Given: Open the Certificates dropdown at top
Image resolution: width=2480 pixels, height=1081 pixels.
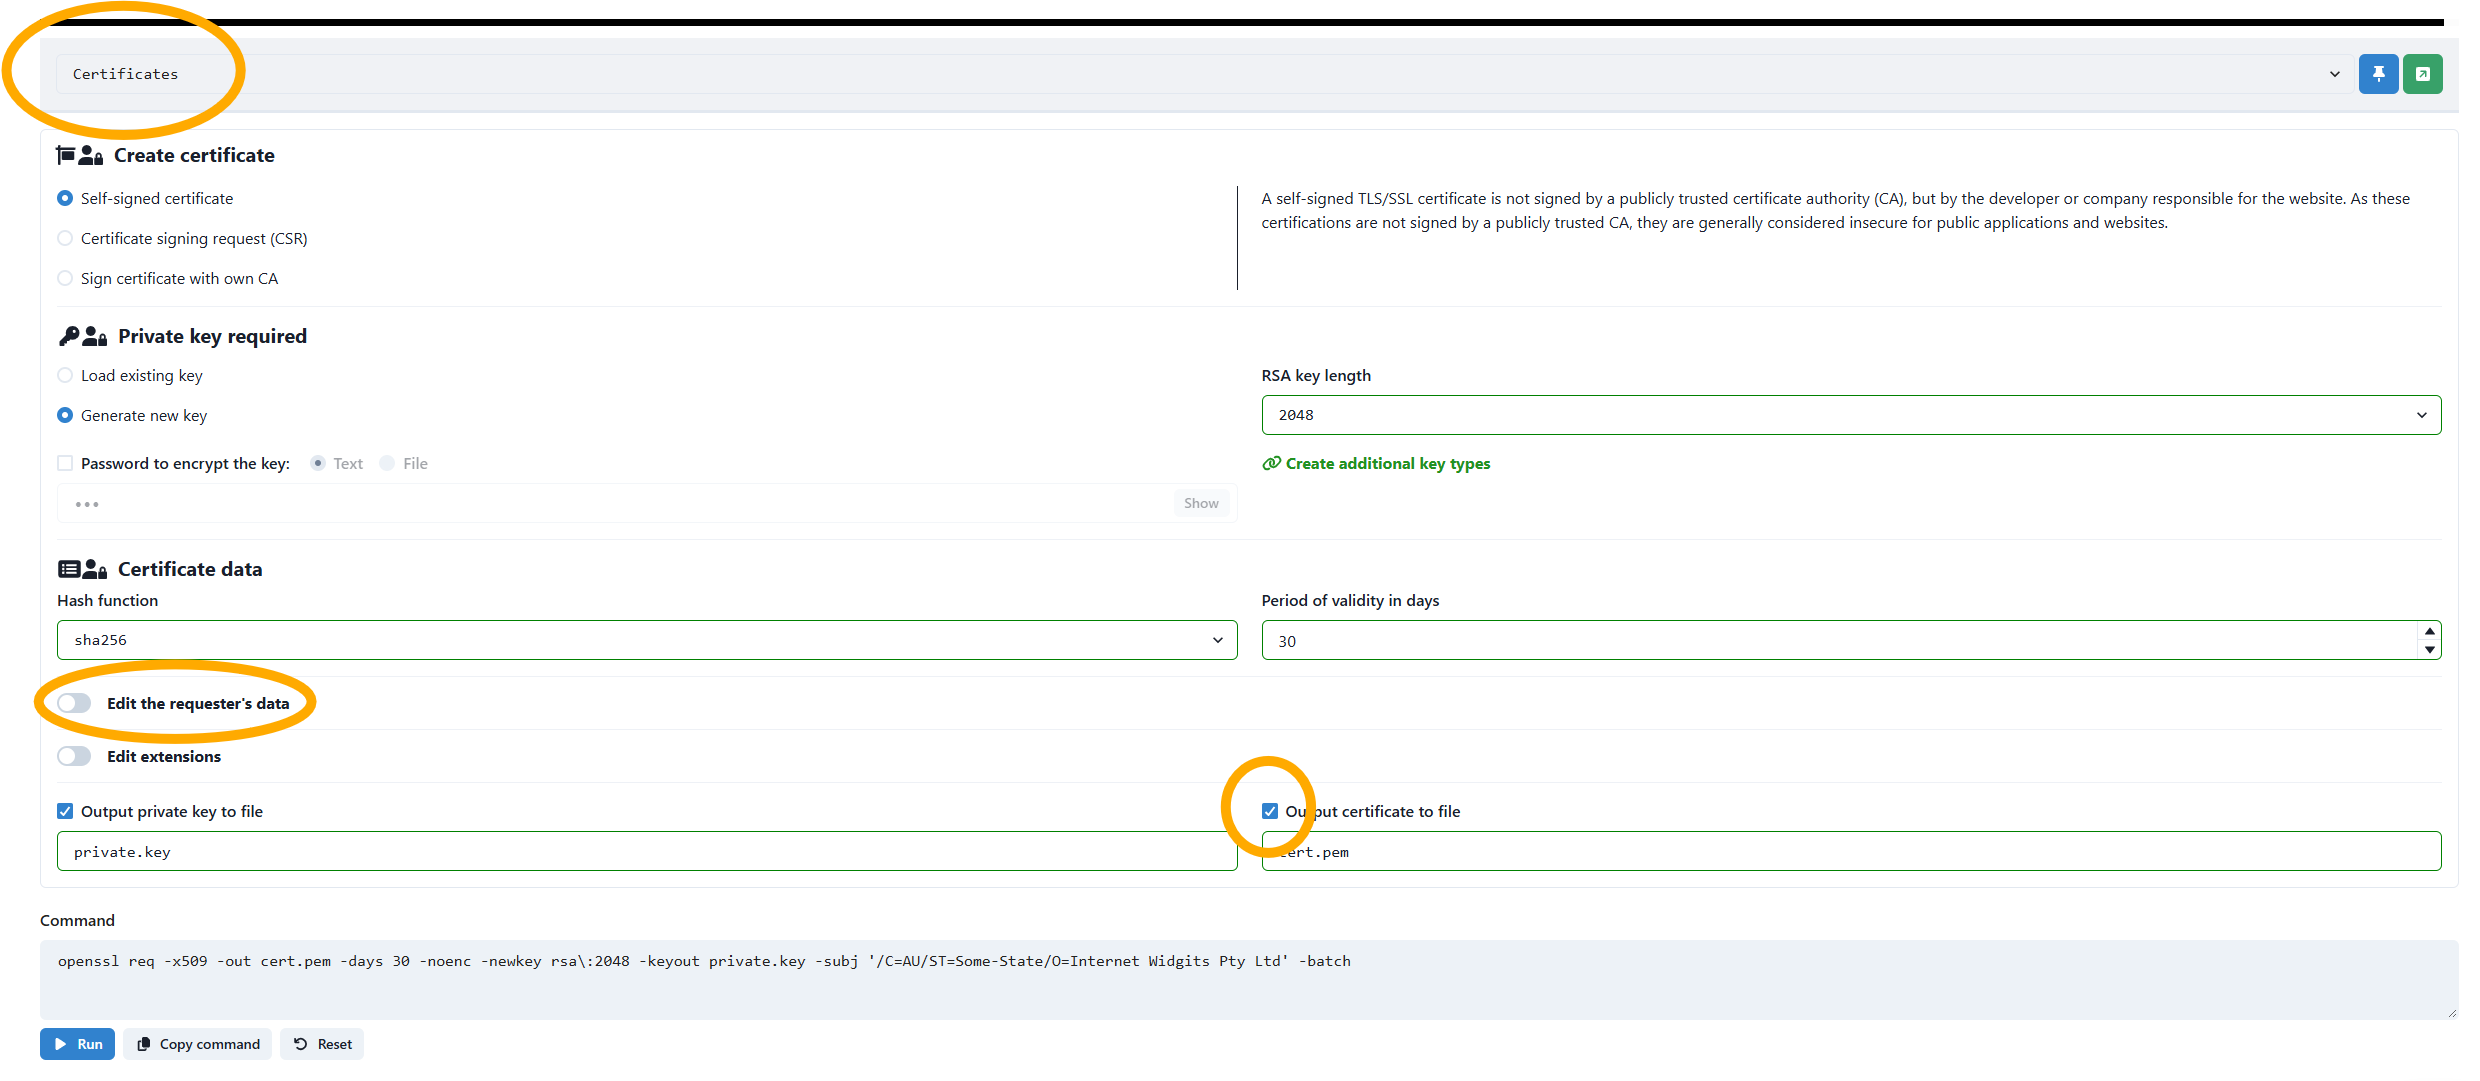Looking at the screenshot, I should point(1198,74).
